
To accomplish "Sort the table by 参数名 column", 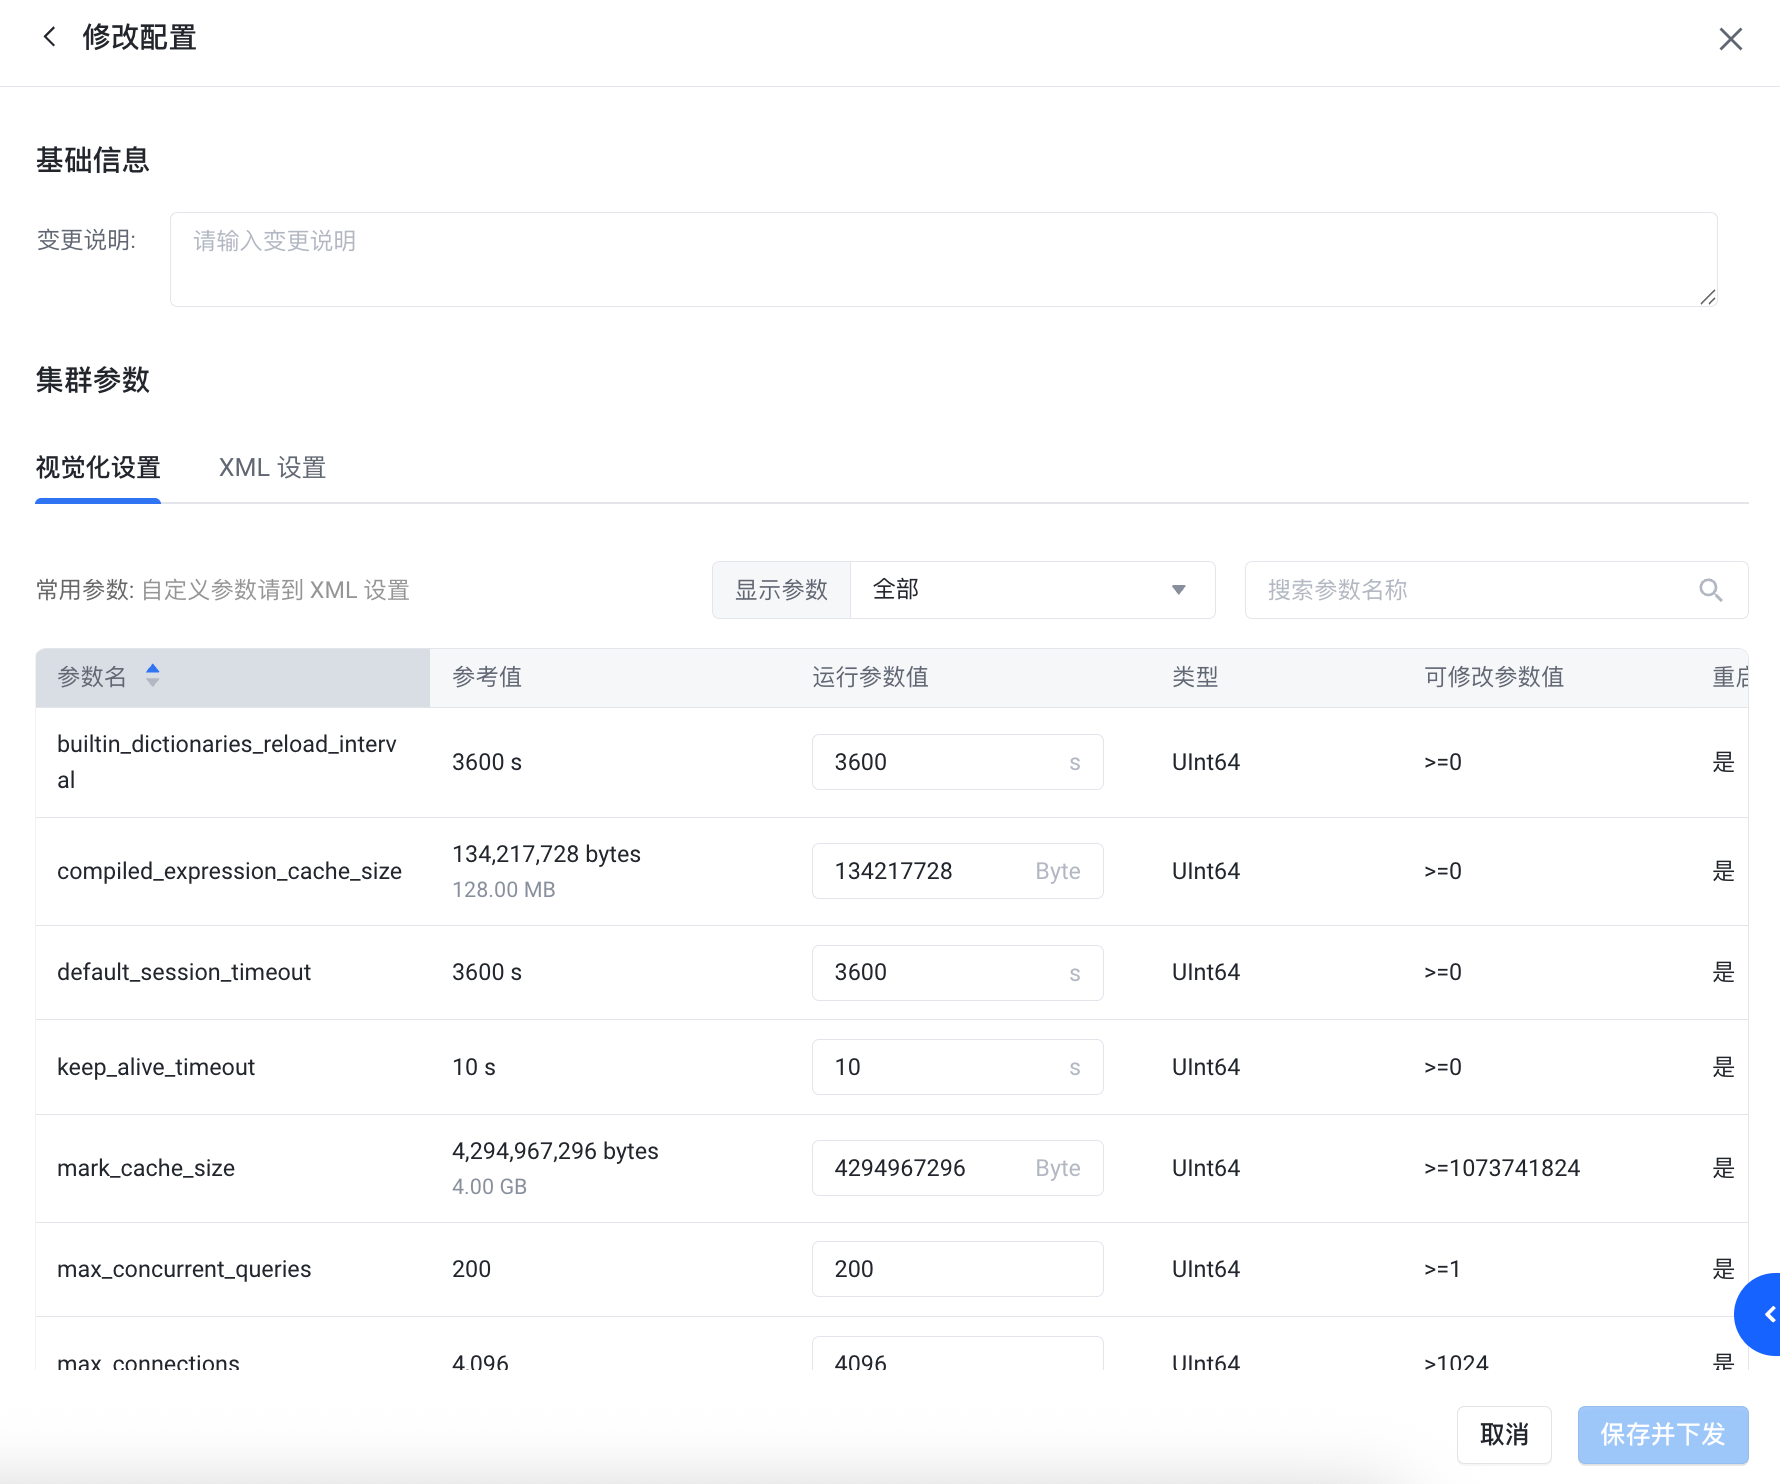I will [x=152, y=676].
